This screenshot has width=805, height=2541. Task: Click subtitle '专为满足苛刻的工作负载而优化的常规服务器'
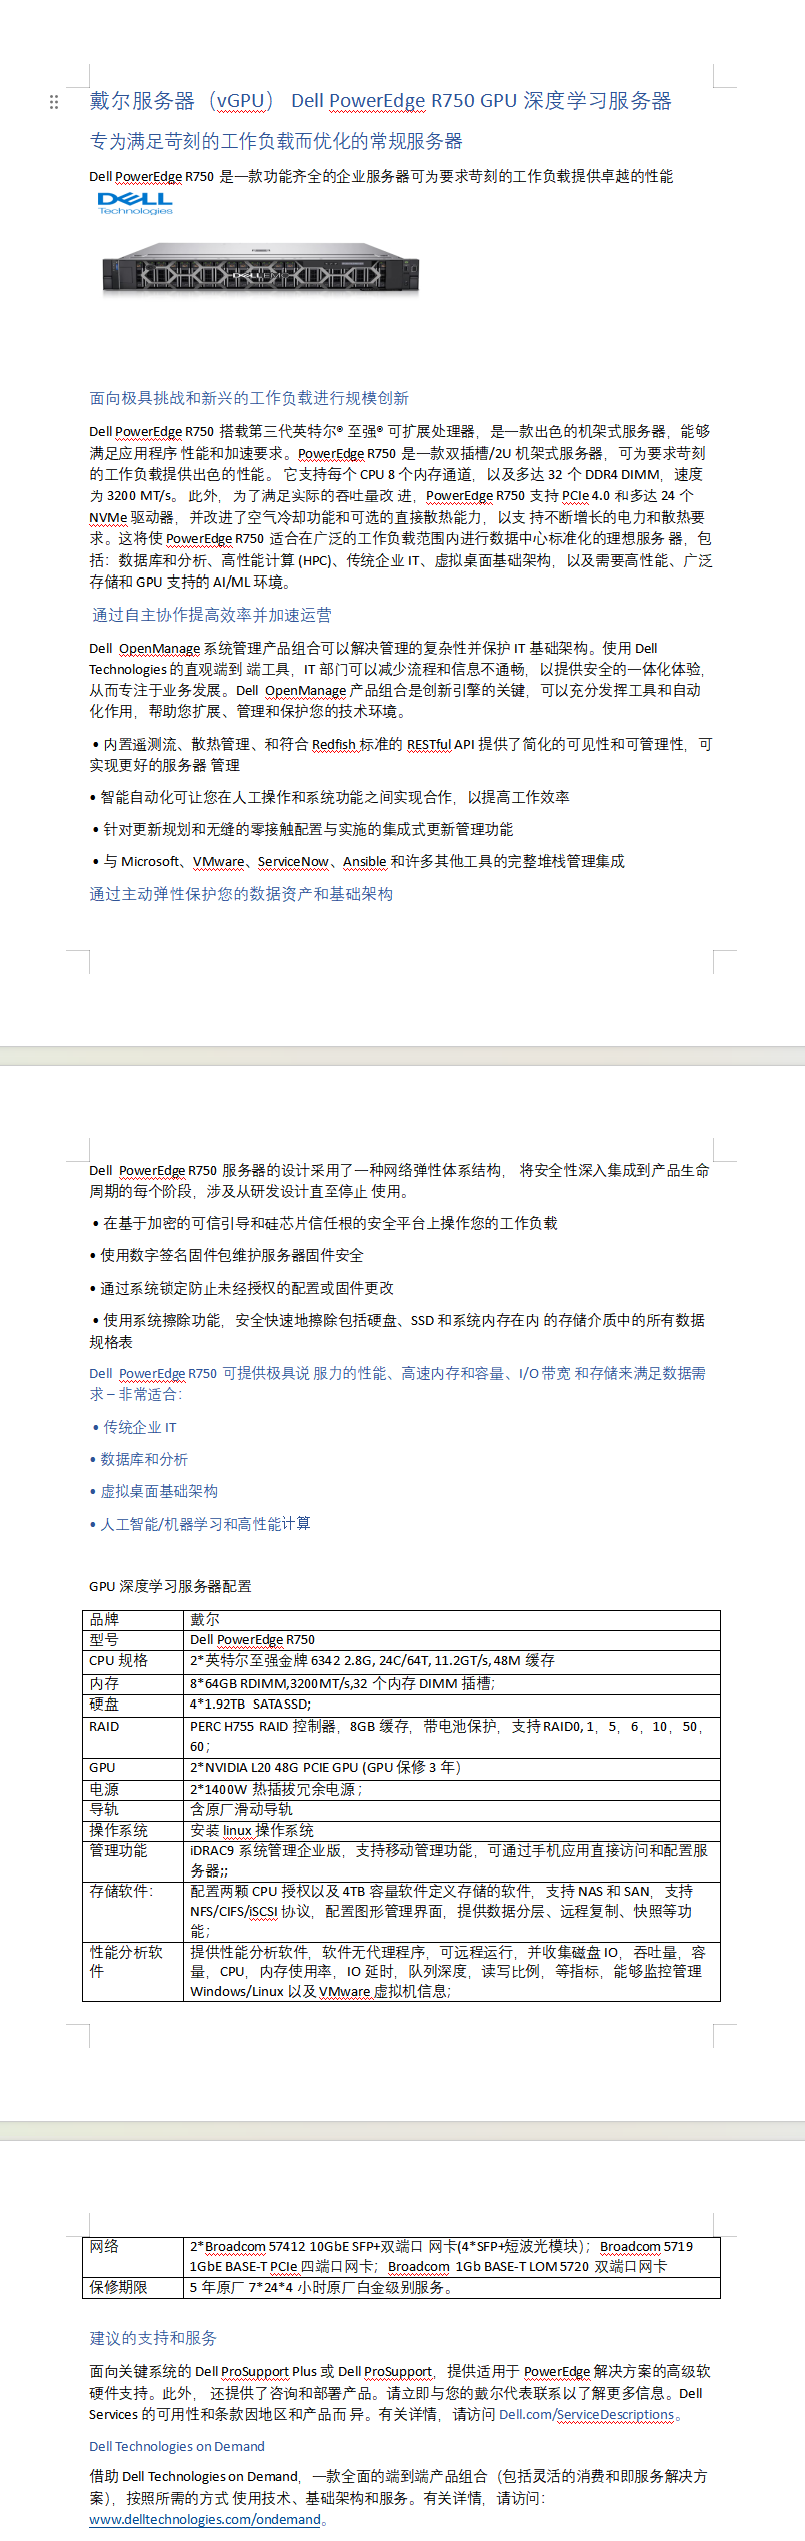point(276,141)
